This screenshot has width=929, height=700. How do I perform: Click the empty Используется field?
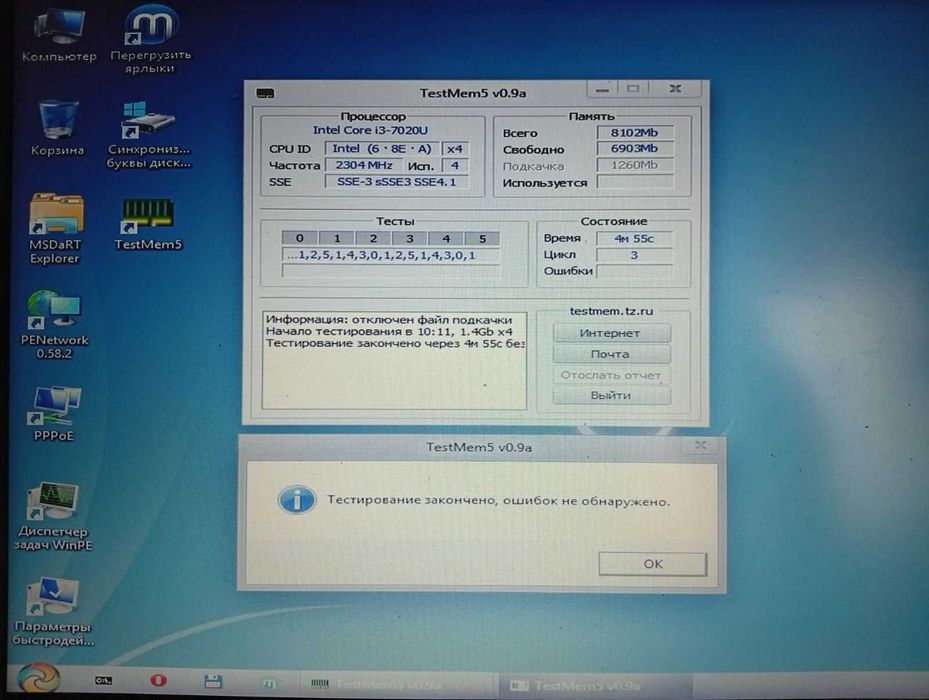click(634, 182)
